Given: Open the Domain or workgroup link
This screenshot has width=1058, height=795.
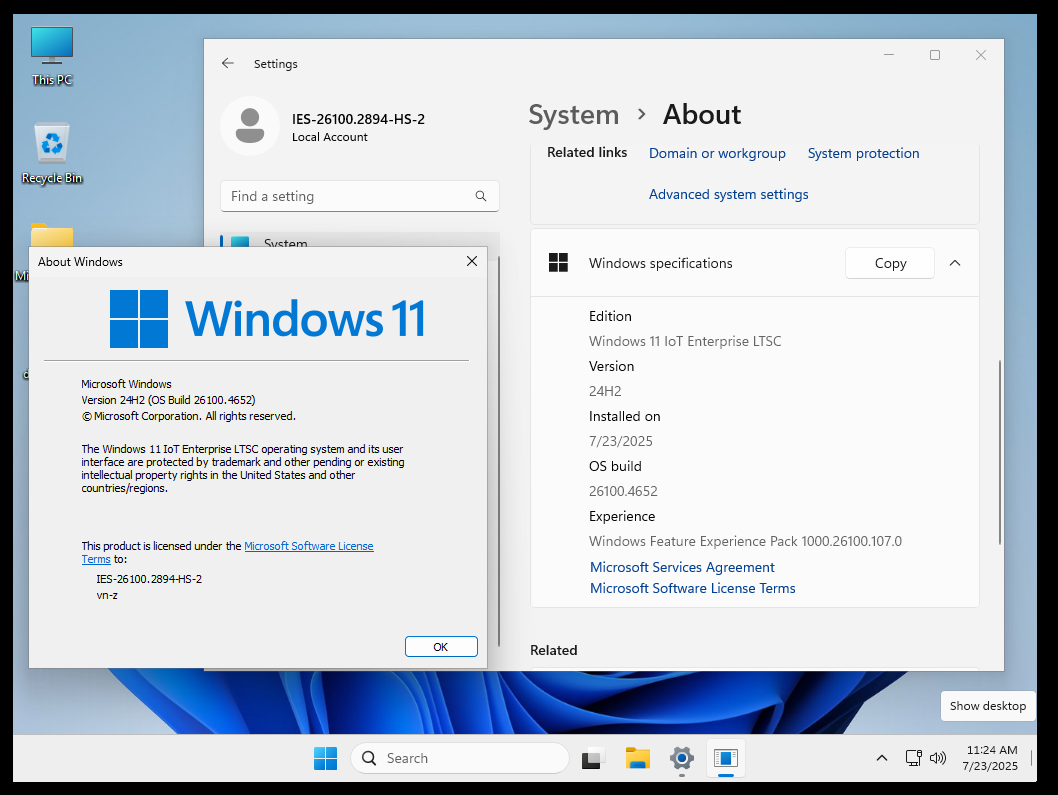Looking at the screenshot, I should pyautogui.click(x=717, y=153).
